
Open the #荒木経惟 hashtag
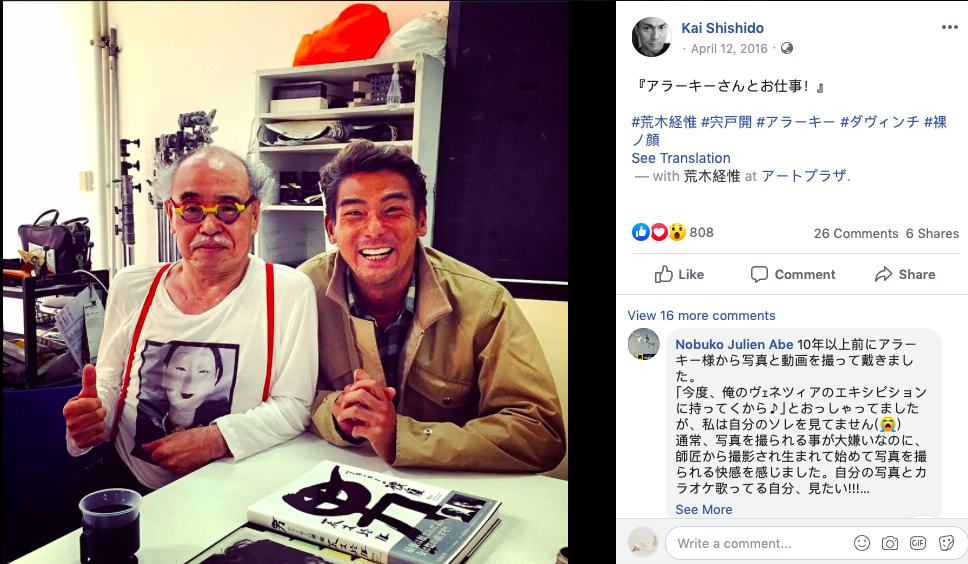664,122
